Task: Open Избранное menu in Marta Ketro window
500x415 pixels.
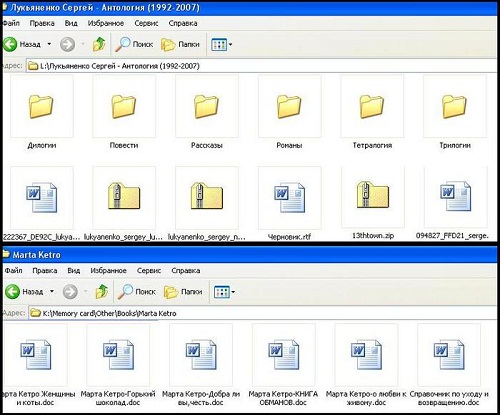Action: coord(108,270)
